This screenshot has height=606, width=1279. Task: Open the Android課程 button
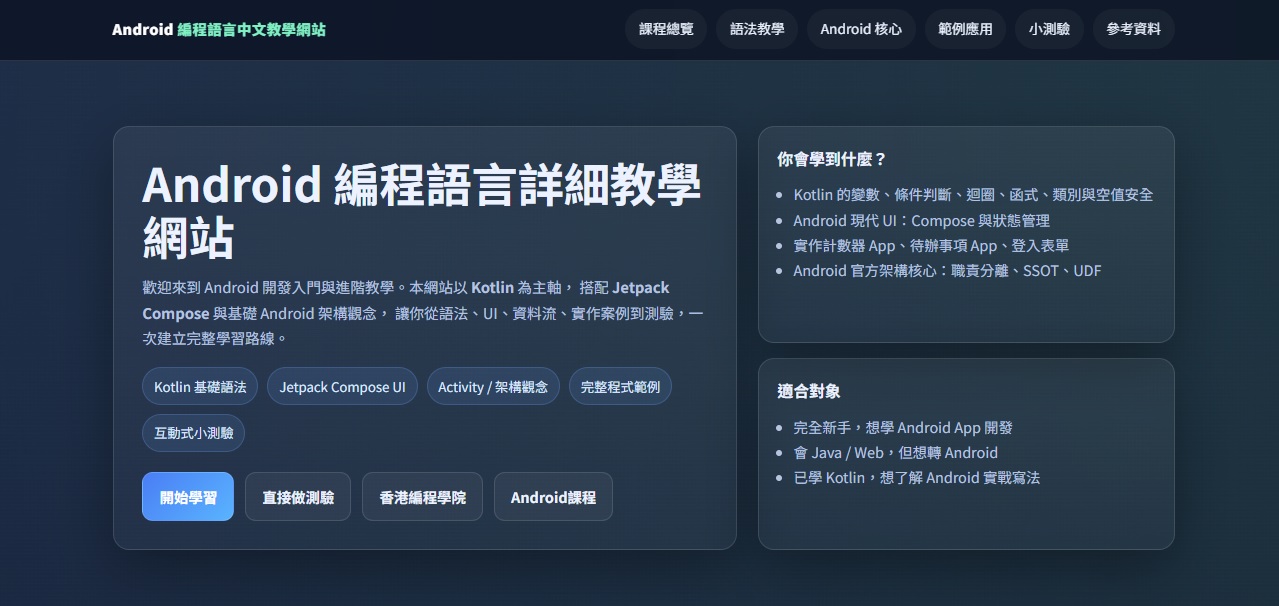553,497
